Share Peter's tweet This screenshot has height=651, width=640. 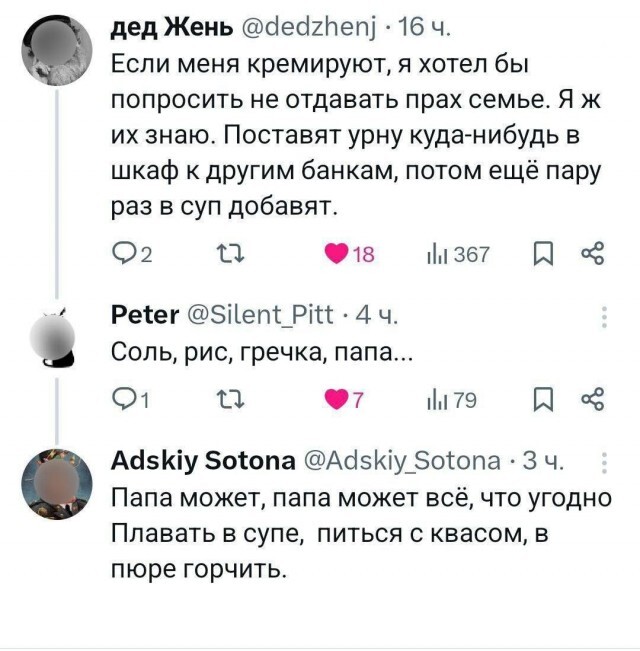tap(592, 401)
